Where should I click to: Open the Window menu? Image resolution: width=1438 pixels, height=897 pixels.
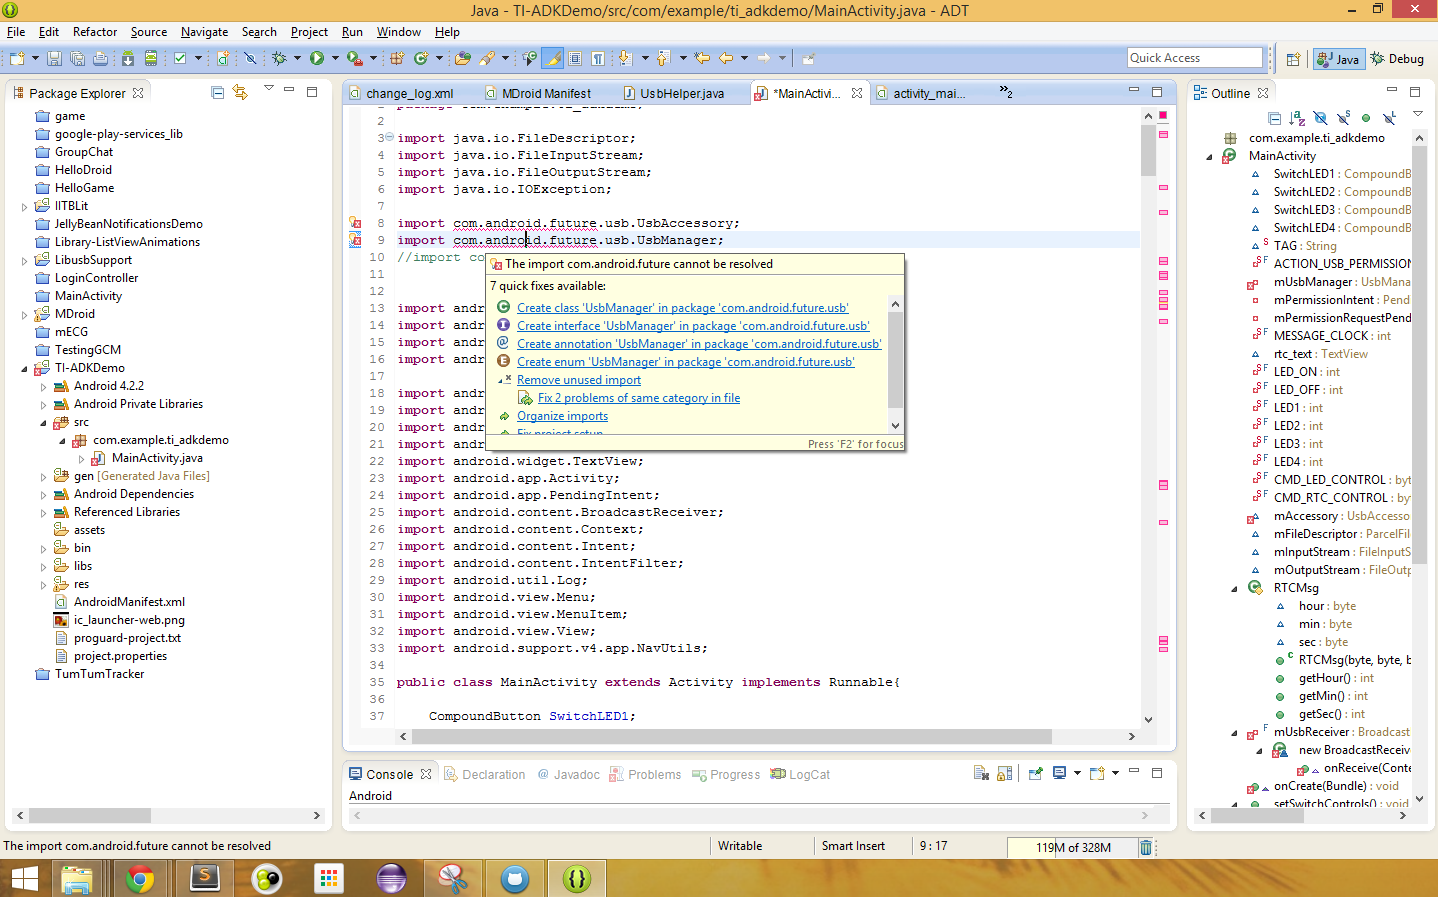(398, 32)
